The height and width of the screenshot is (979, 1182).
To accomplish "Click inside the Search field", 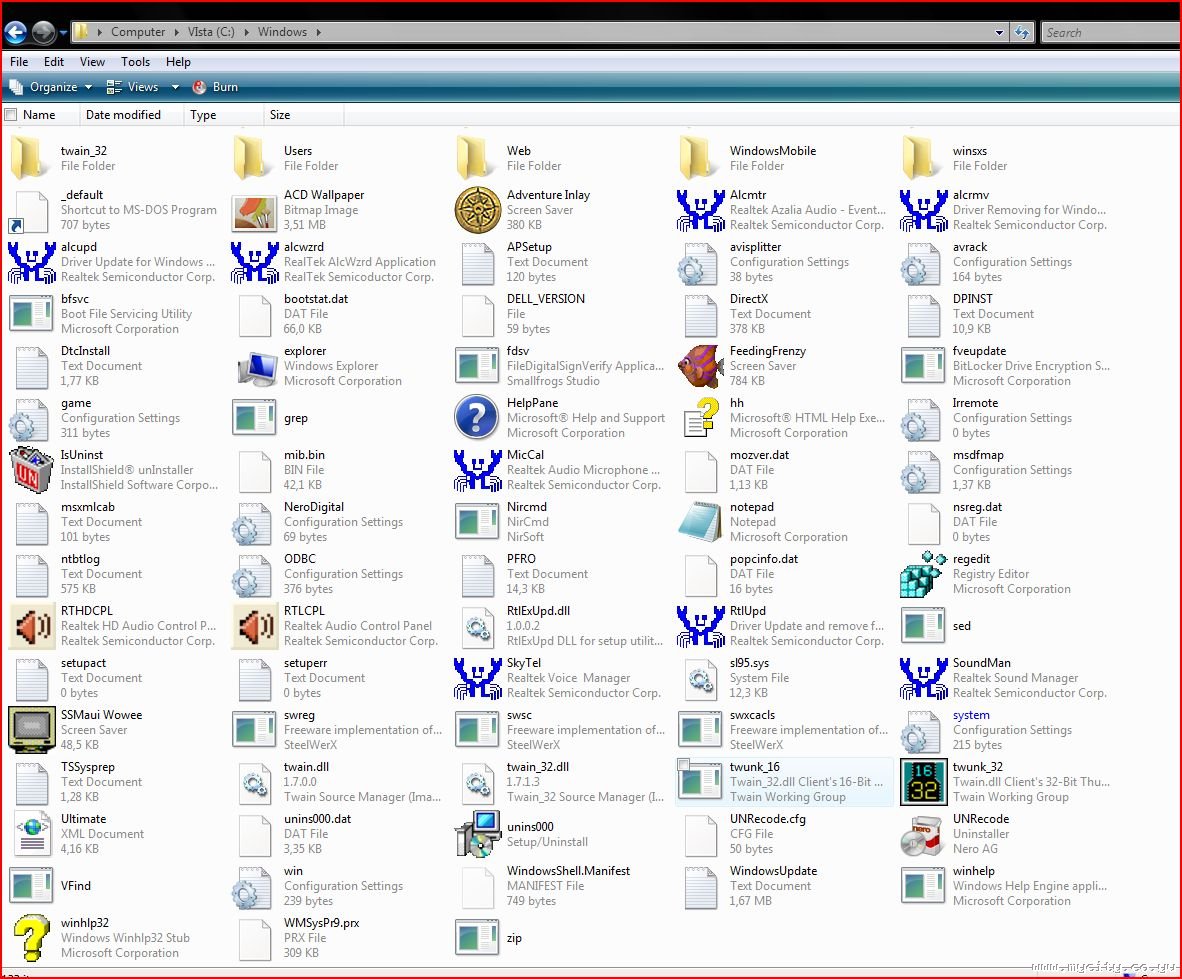I will (1110, 32).
